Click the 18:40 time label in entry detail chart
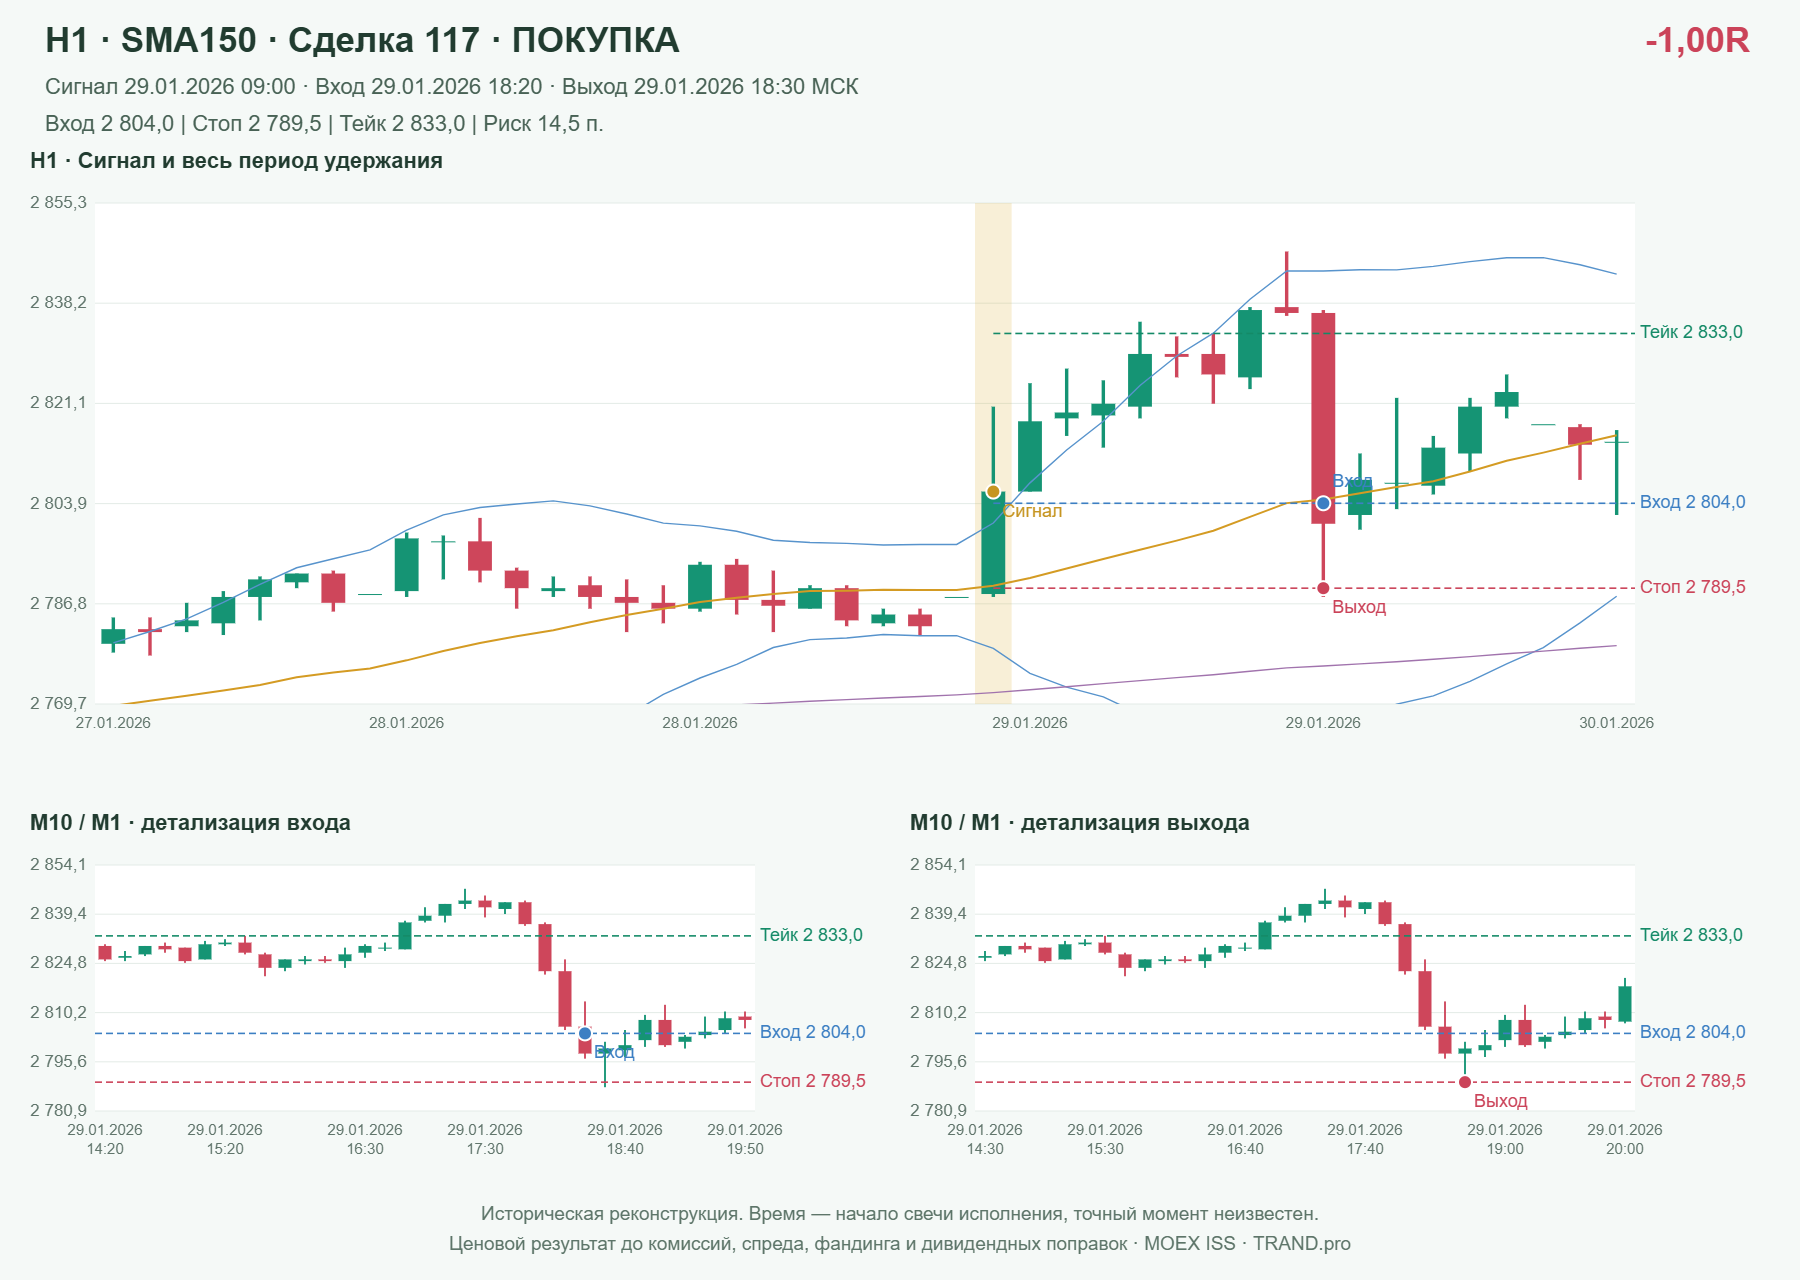Image resolution: width=1800 pixels, height=1280 pixels. (625, 1149)
